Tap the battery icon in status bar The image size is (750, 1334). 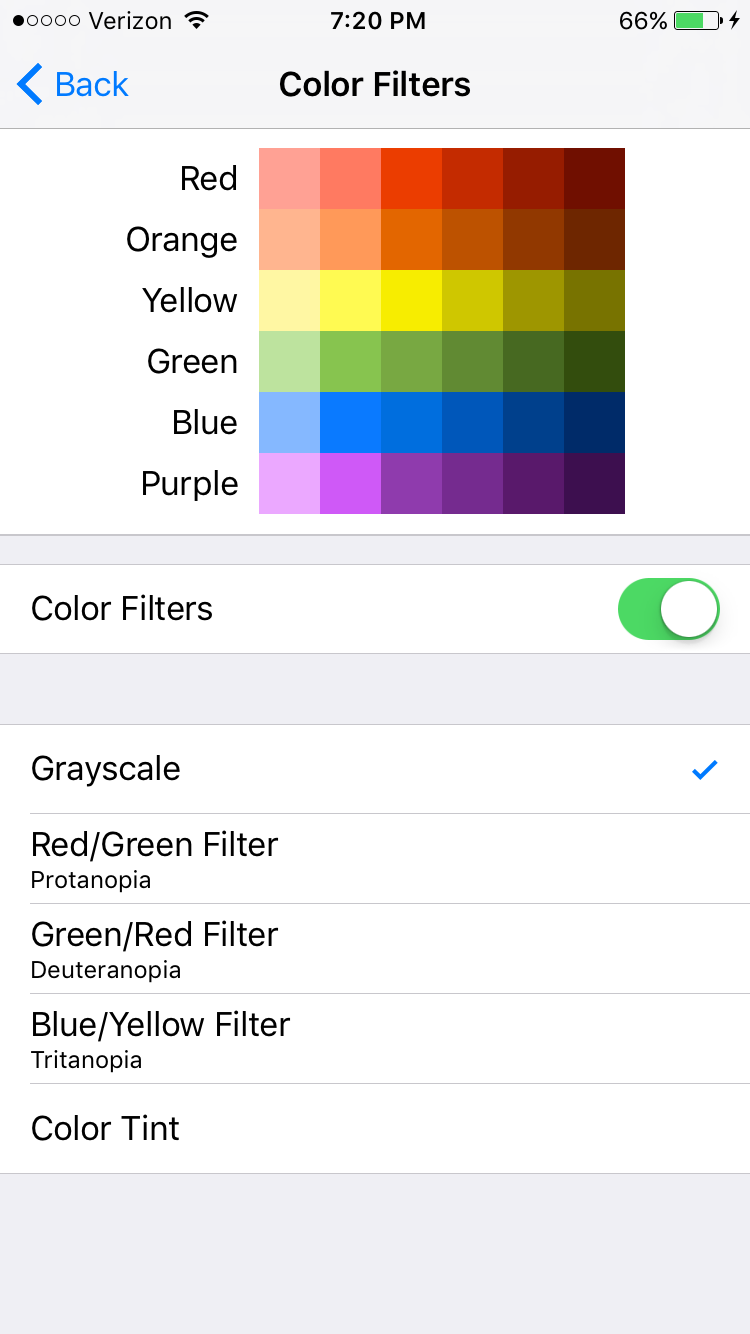[698, 20]
